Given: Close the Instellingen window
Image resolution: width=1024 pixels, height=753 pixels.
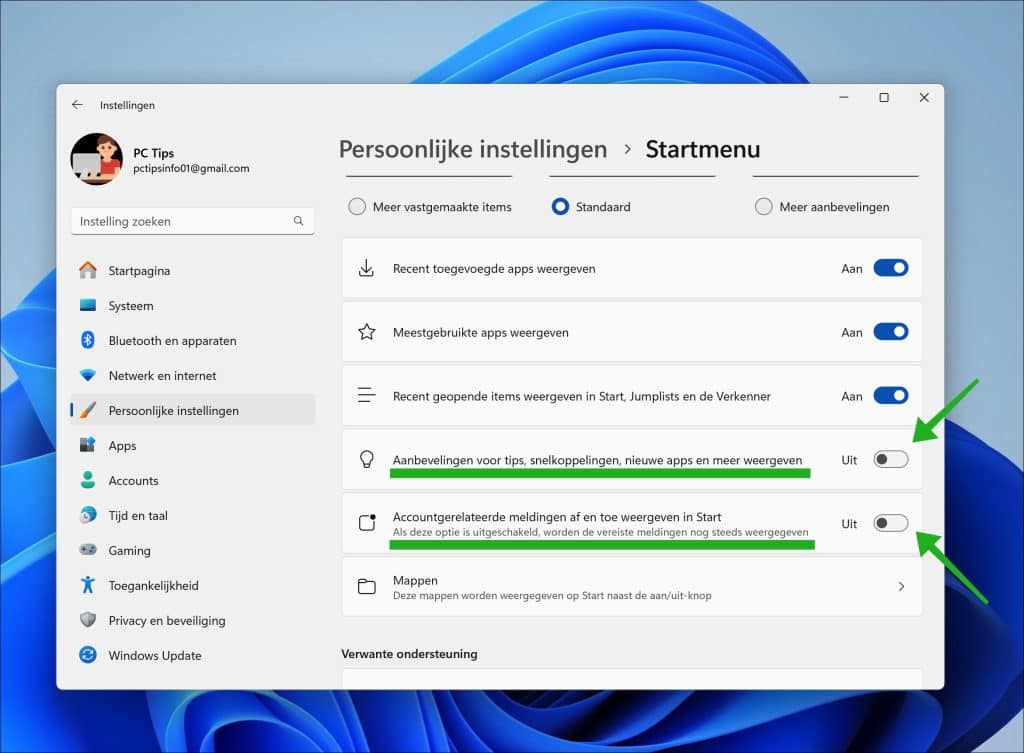Looking at the screenshot, I should [x=924, y=97].
